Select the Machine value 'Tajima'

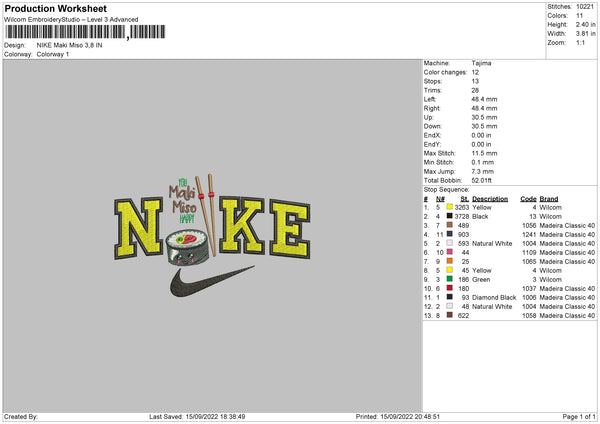[x=481, y=63]
